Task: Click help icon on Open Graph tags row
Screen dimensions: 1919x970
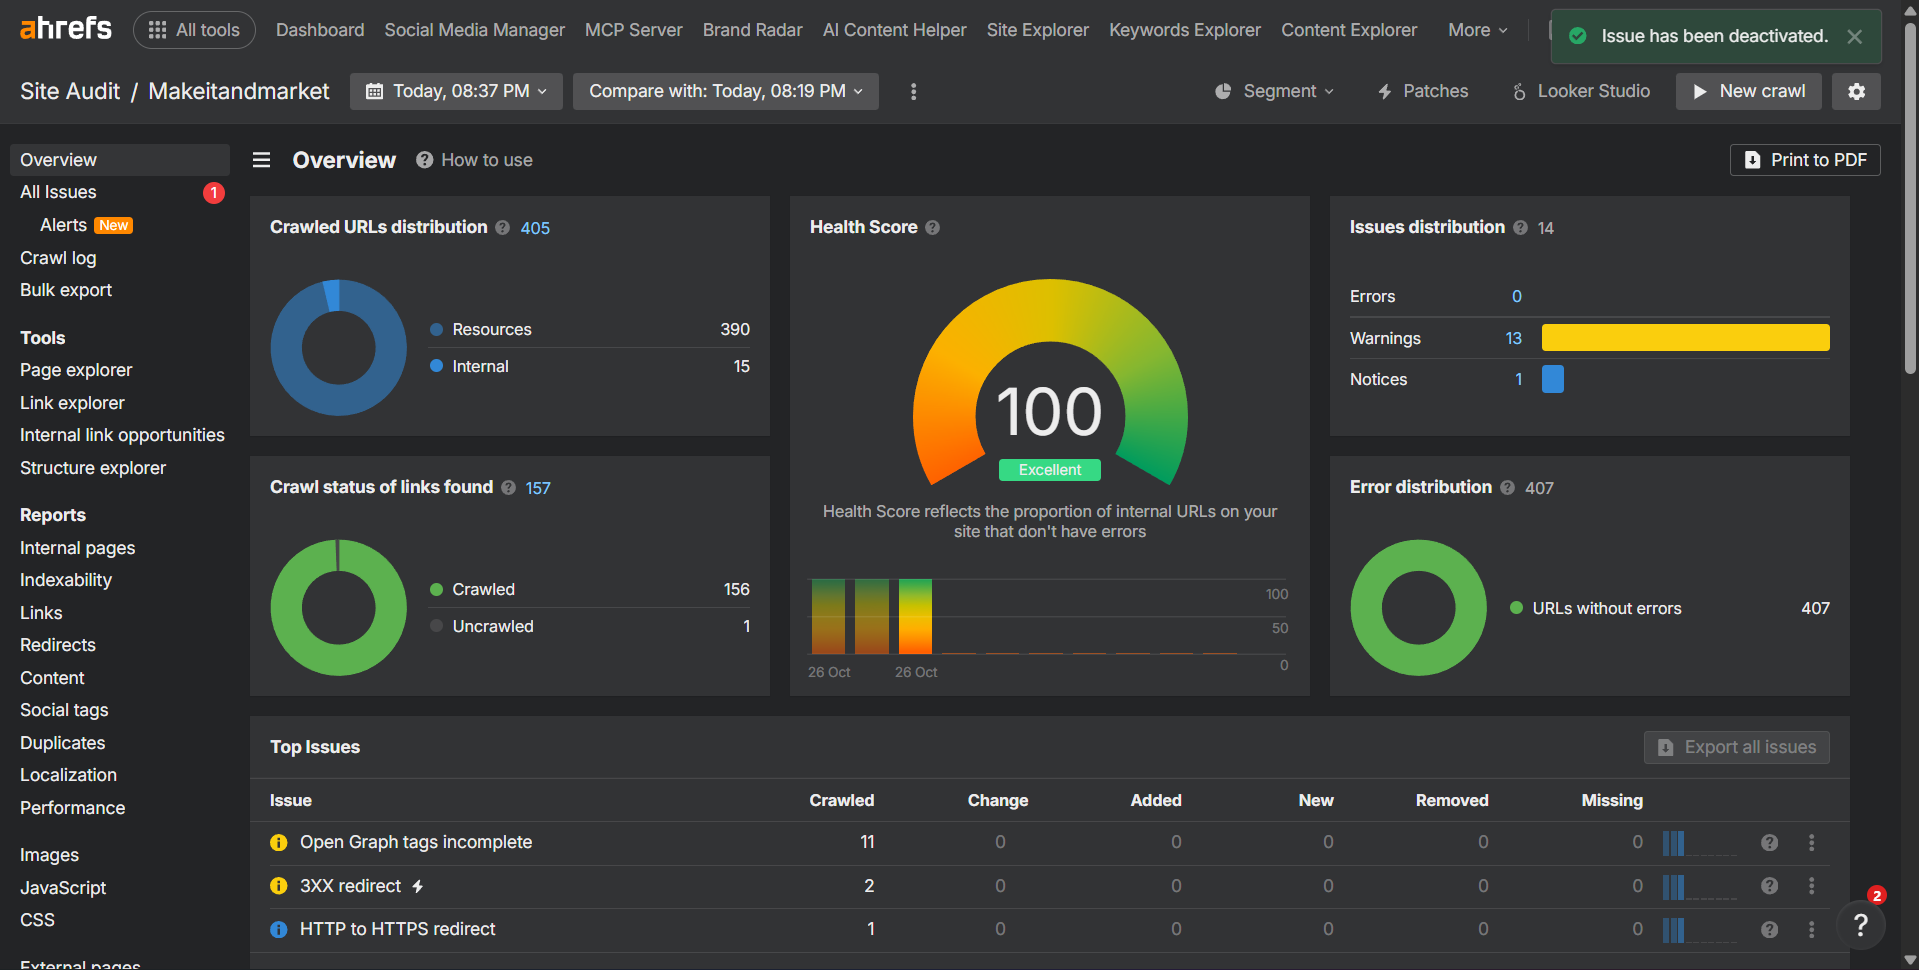Action: (x=1769, y=843)
